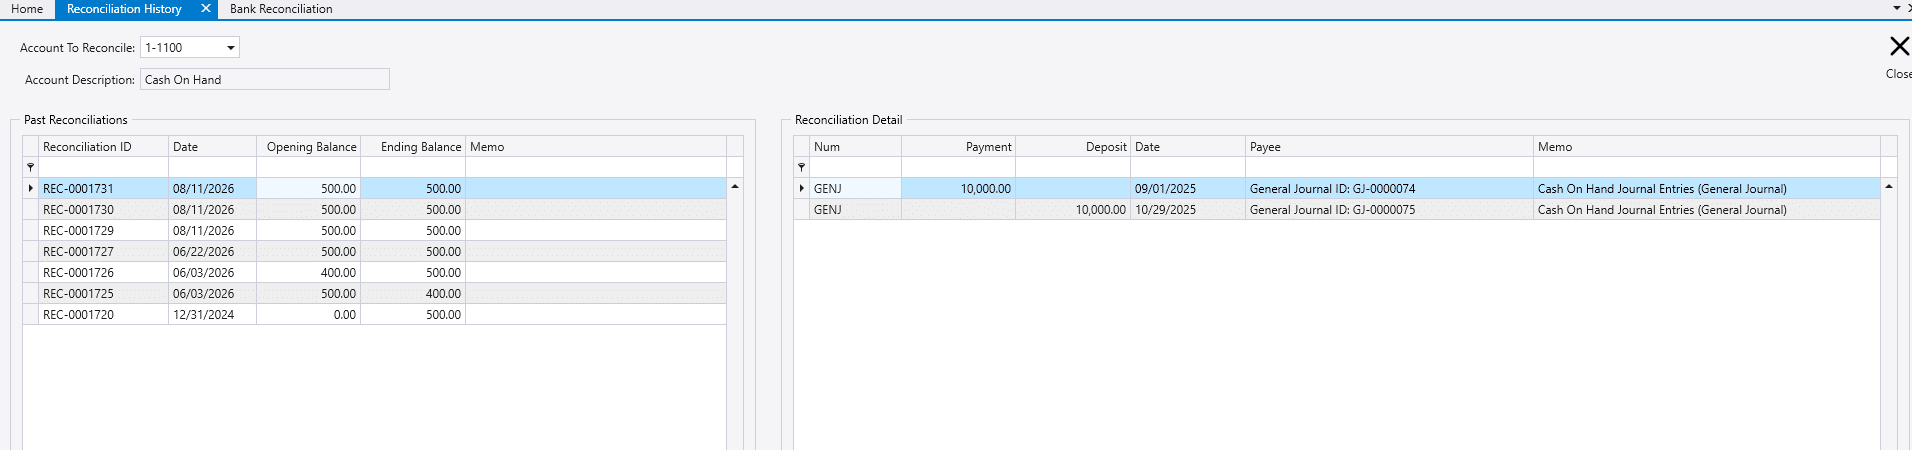Viewport: 1912px width, 450px height.
Task: Click opening balance 0.00 cell
Action: pyautogui.click(x=308, y=314)
